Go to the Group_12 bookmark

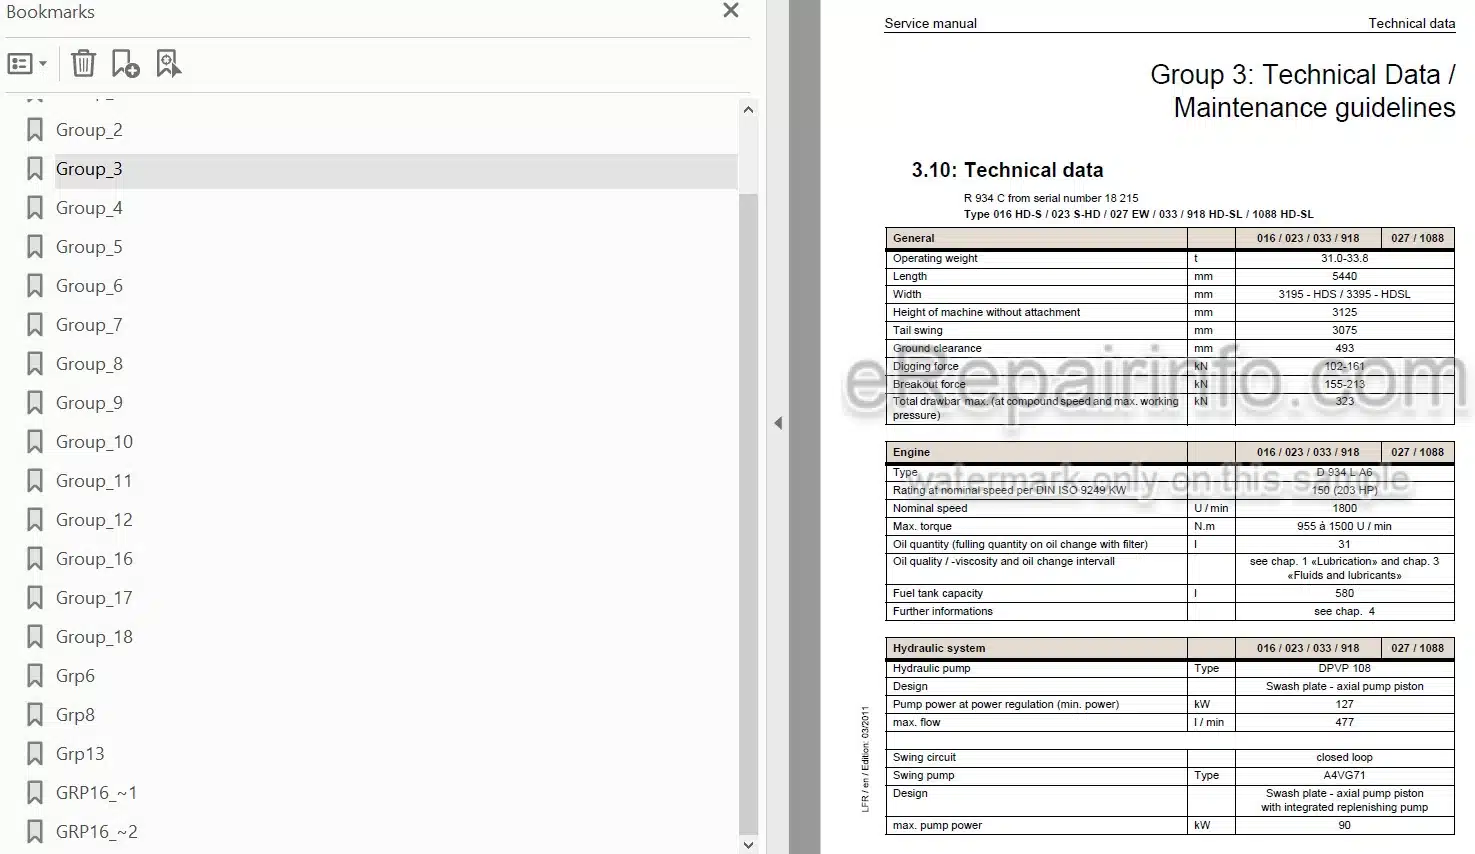[94, 520]
